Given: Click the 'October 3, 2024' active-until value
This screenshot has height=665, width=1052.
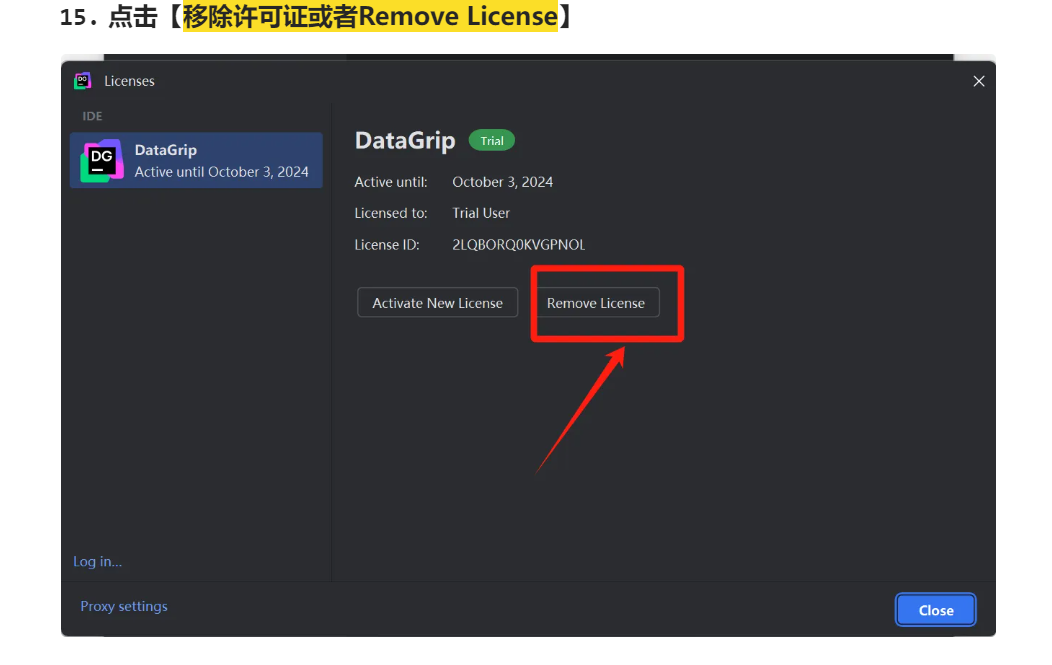Looking at the screenshot, I should coord(503,182).
